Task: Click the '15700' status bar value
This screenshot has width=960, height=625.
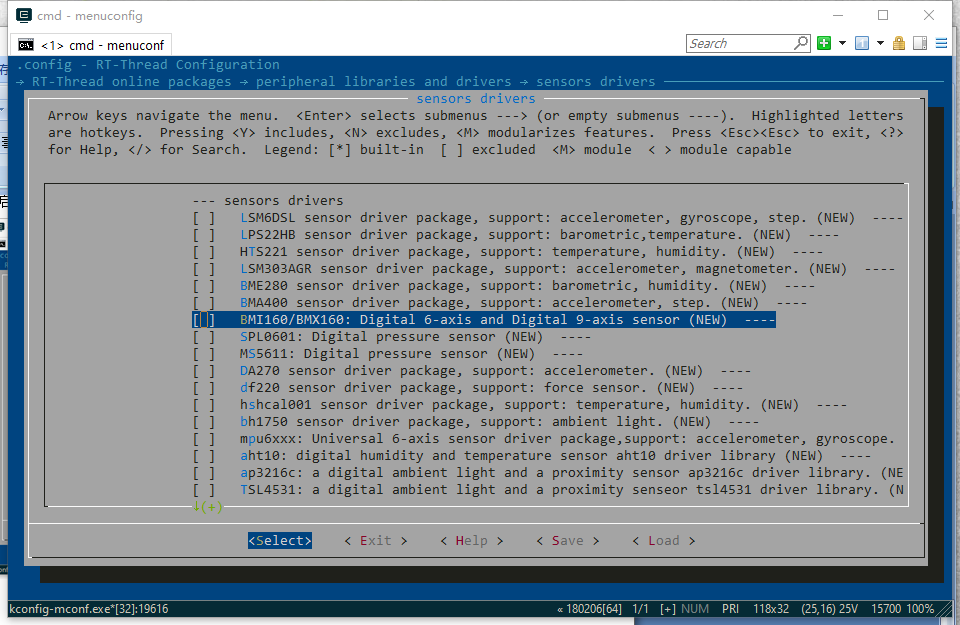Action: click(x=886, y=609)
